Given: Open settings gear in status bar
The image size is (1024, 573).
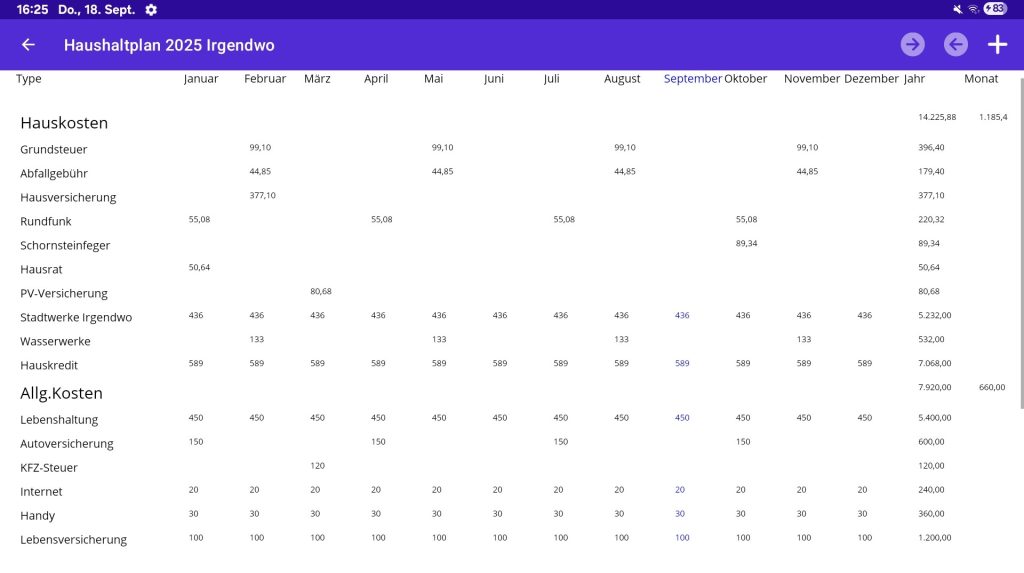Looking at the screenshot, I should pyautogui.click(x=151, y=9).
